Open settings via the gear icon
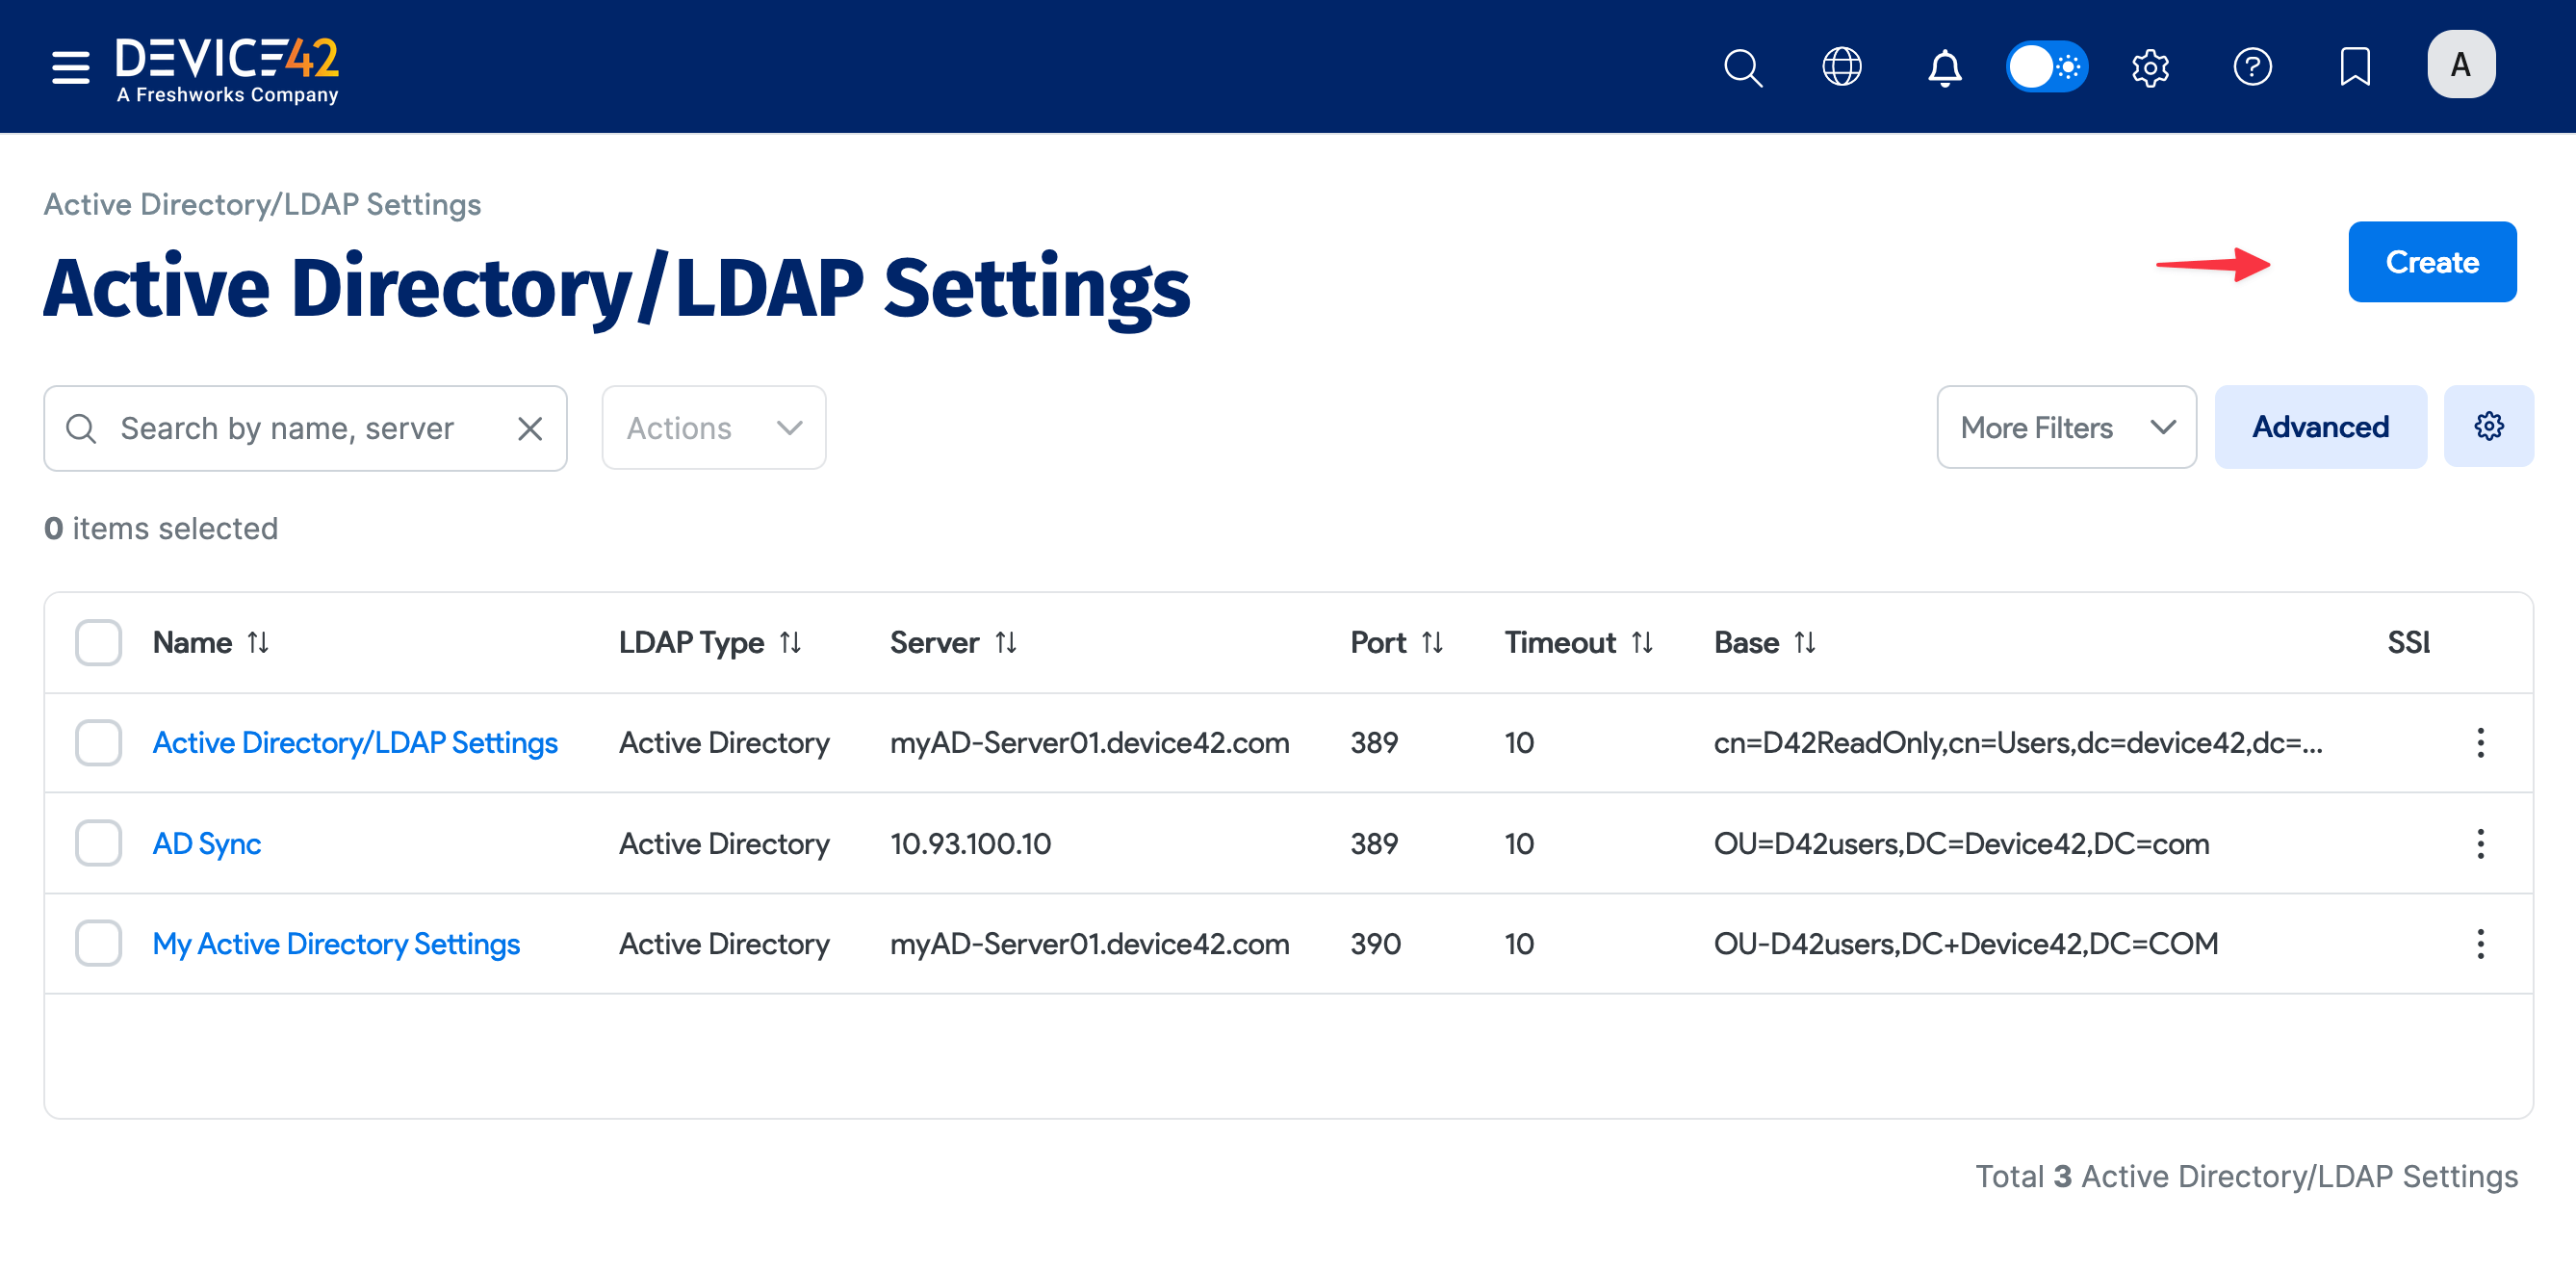 pyautogui.click(x=2150, y=67)
